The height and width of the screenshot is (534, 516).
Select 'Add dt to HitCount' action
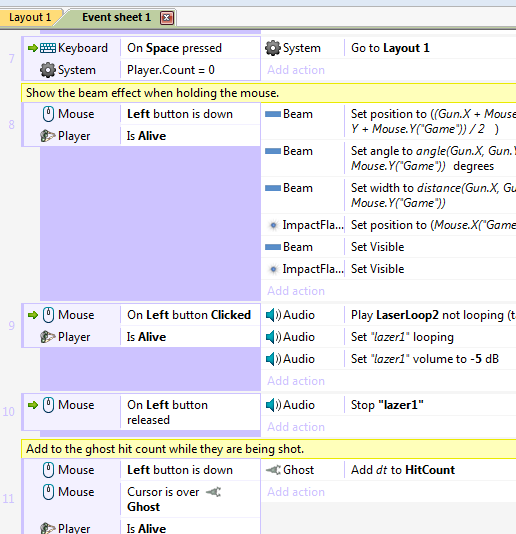coord(403,470)
